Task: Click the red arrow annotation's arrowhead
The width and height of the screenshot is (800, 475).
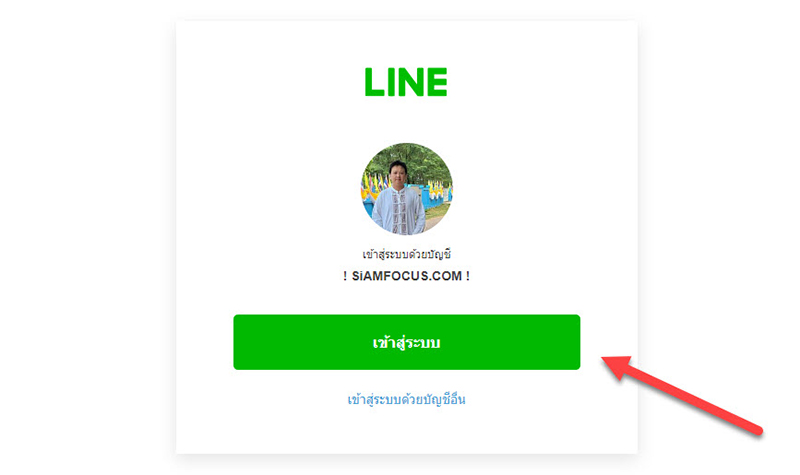Action: pyautogui.click(x=617, y=366)
